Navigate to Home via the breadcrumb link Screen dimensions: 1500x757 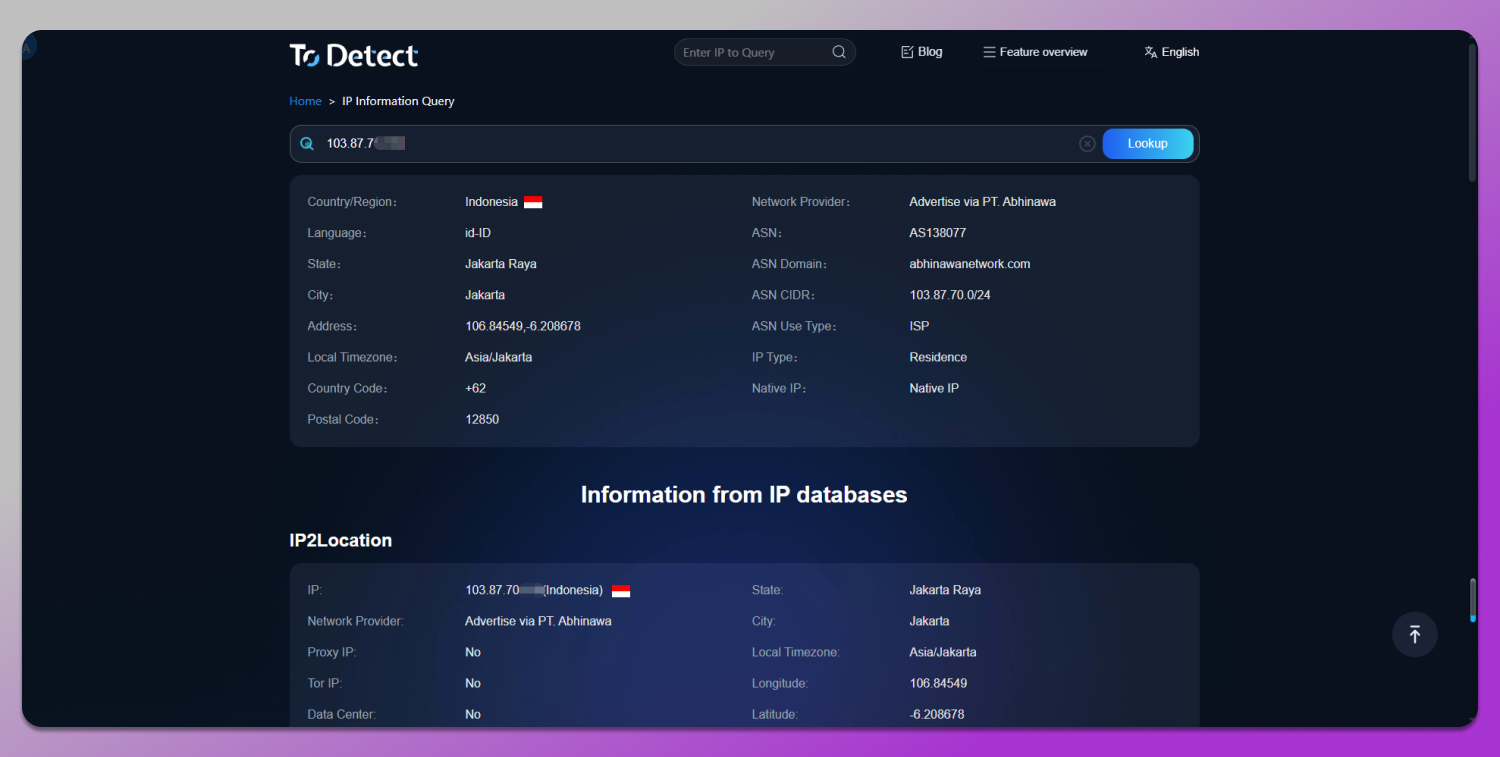305,101
